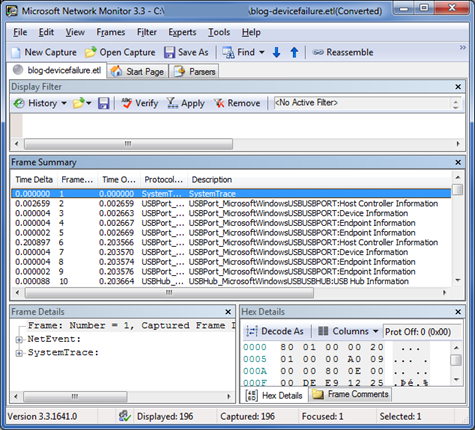The width and height of the screenshot is (475, 430).
Task: Open the View menu
Action: (75, 32)
